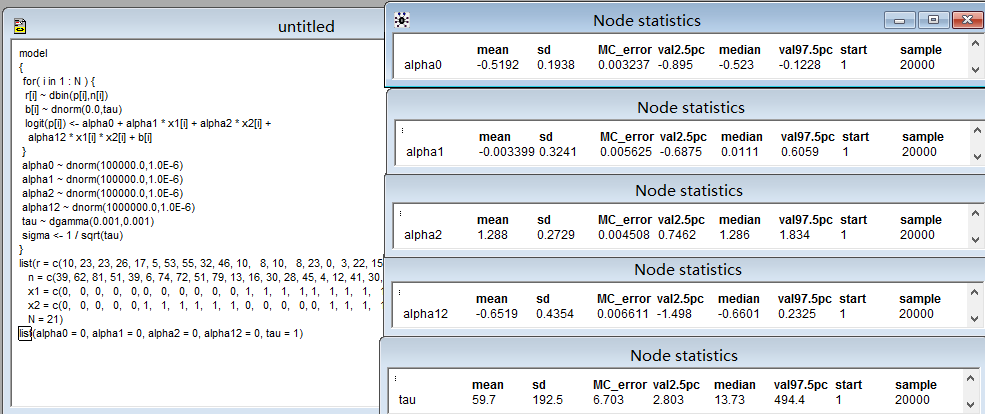Click the 'logit(p[i]) <- alpha0' line
This screenshot has height=414, width=985.
tap(148, 124)
